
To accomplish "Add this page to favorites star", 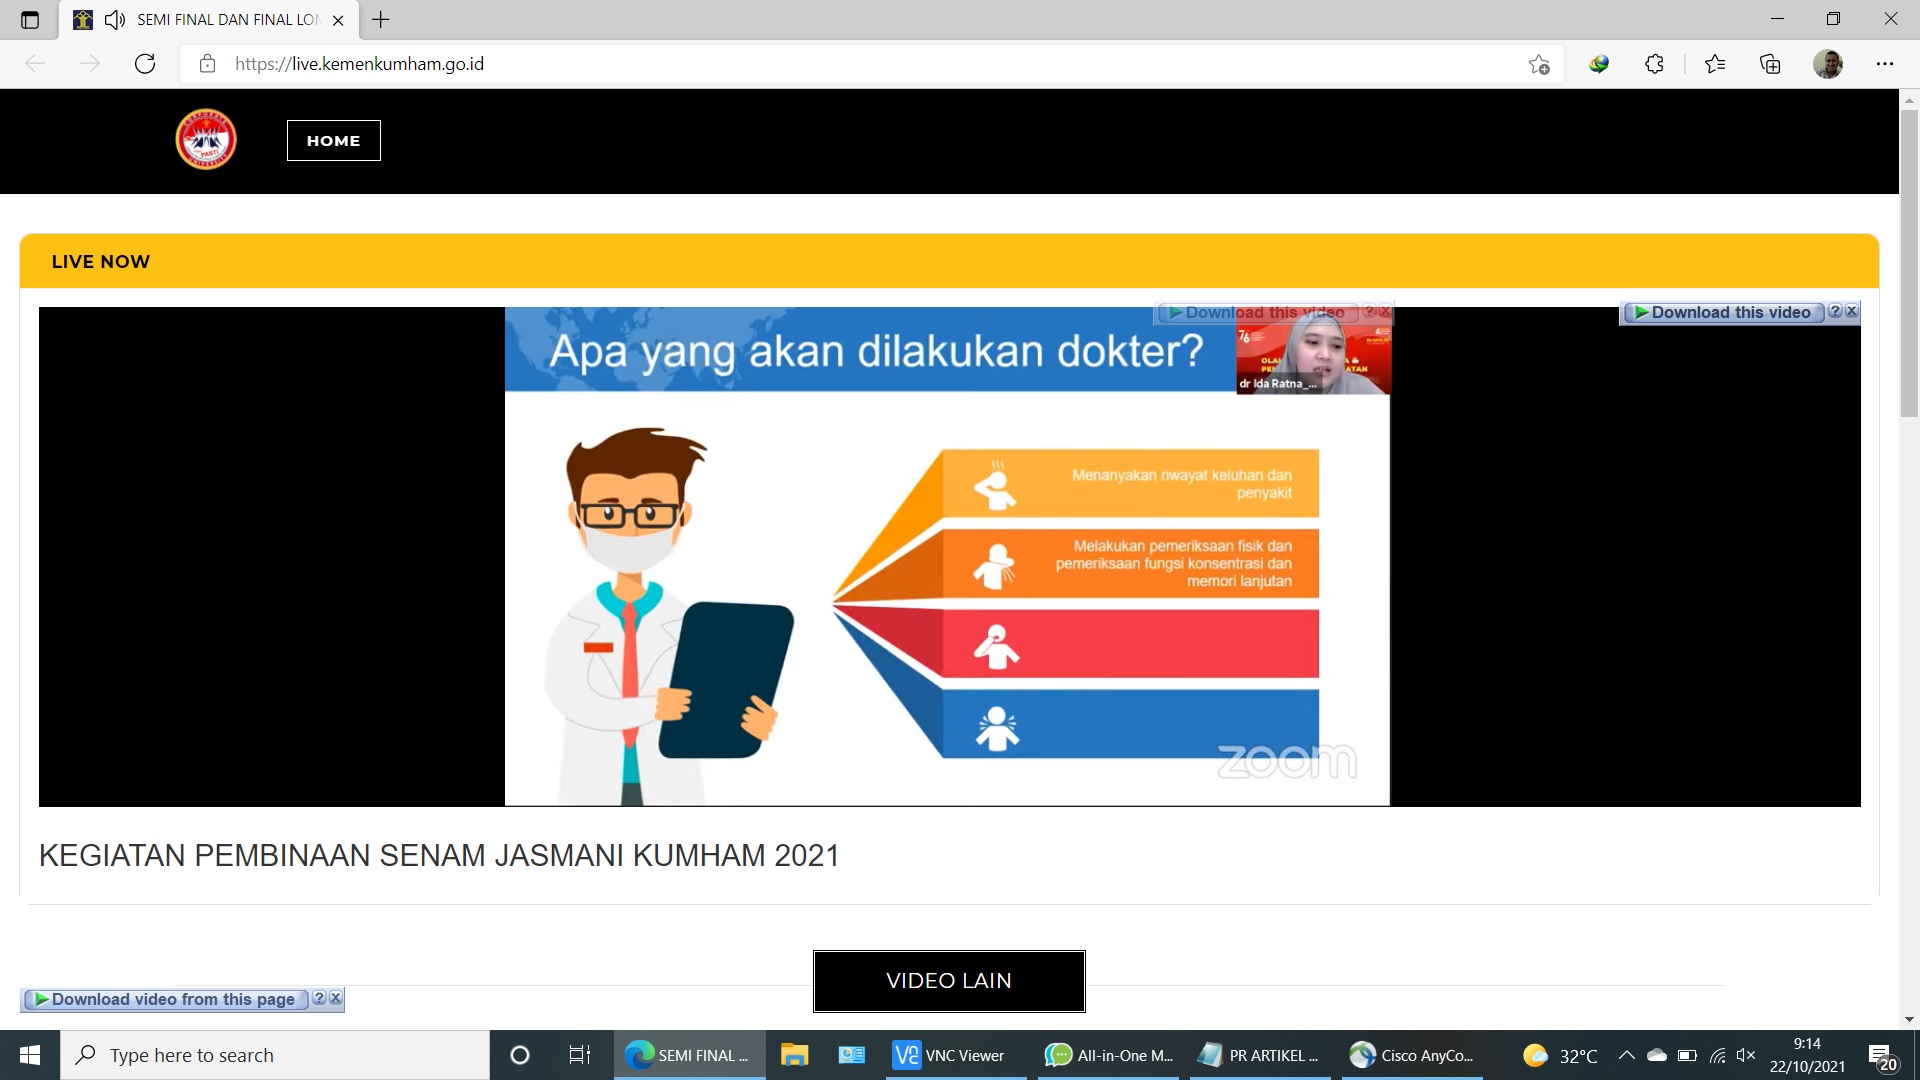I will click(1538, 64).
